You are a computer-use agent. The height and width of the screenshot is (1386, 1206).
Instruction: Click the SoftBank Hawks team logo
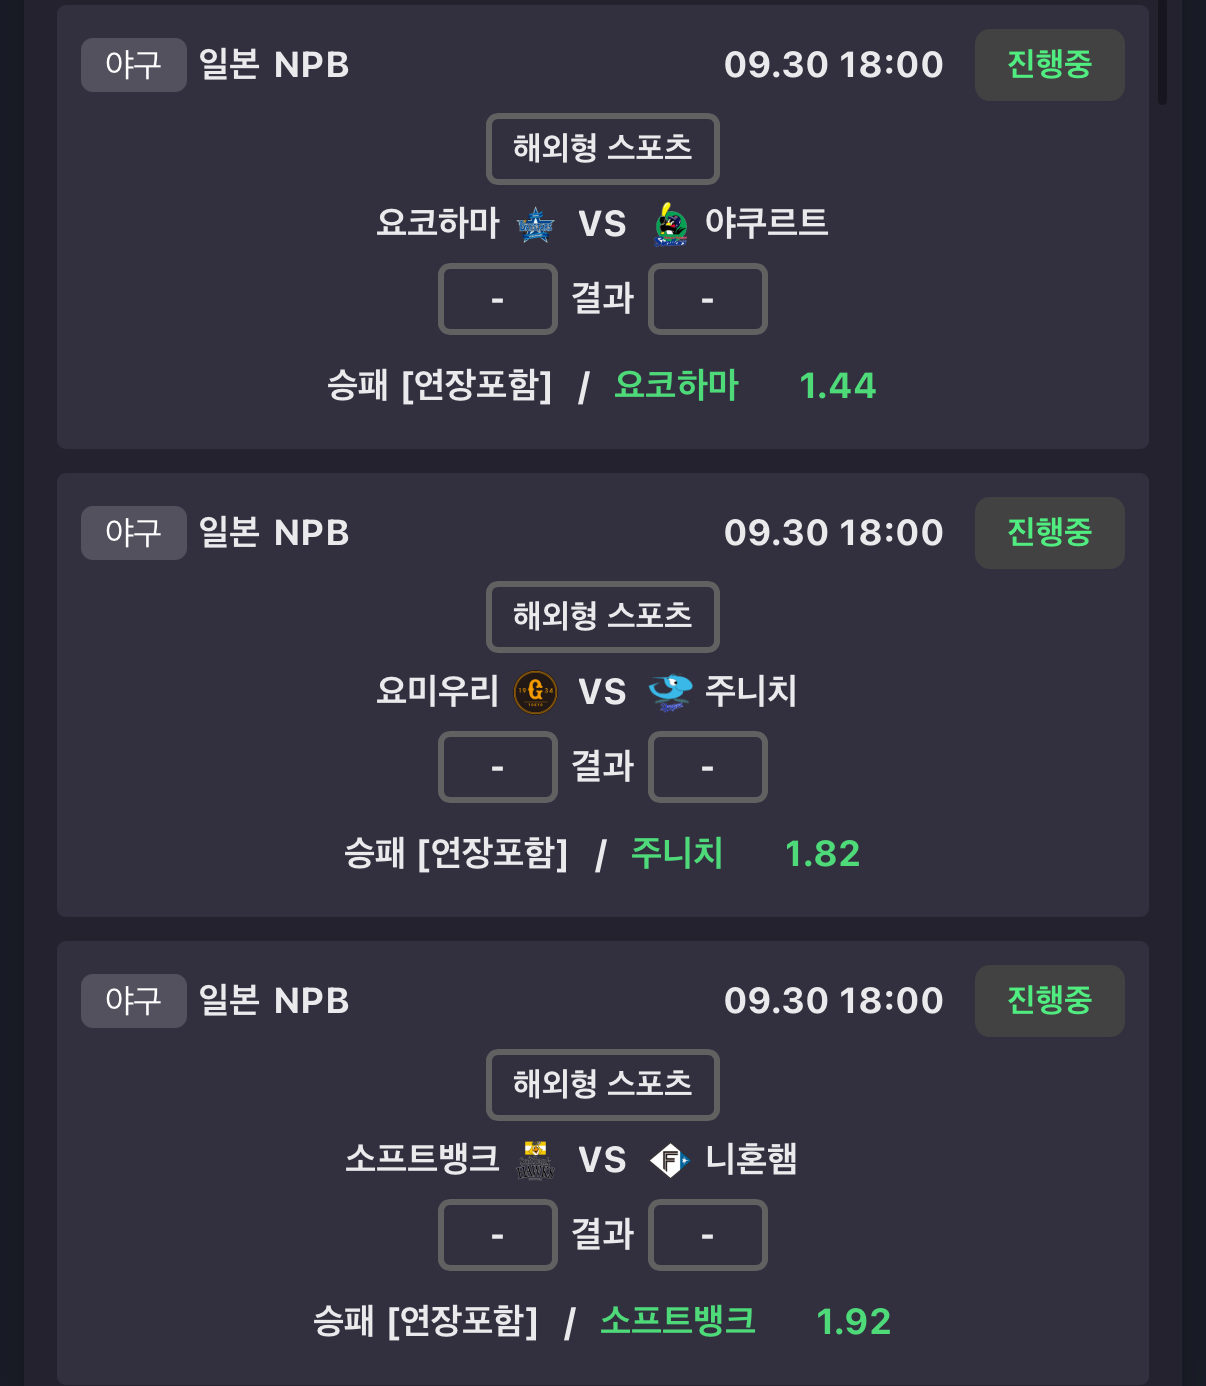535,1160
